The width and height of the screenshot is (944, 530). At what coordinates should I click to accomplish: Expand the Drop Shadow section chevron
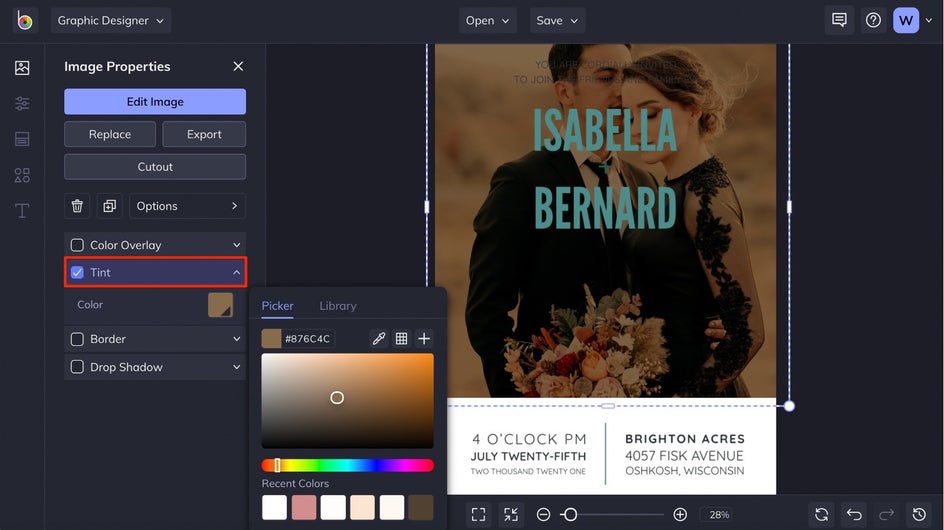pyautogui.click(x=237, y=367)
